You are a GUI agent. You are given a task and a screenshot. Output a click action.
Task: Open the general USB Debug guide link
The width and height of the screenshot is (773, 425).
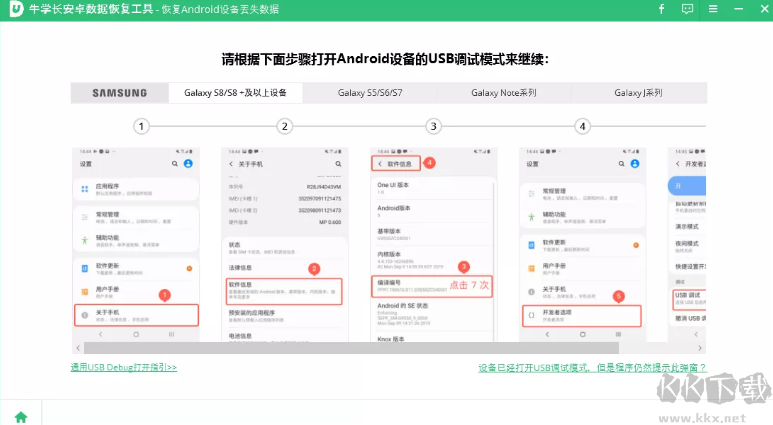pyautogui.click(x=123, y=367)
